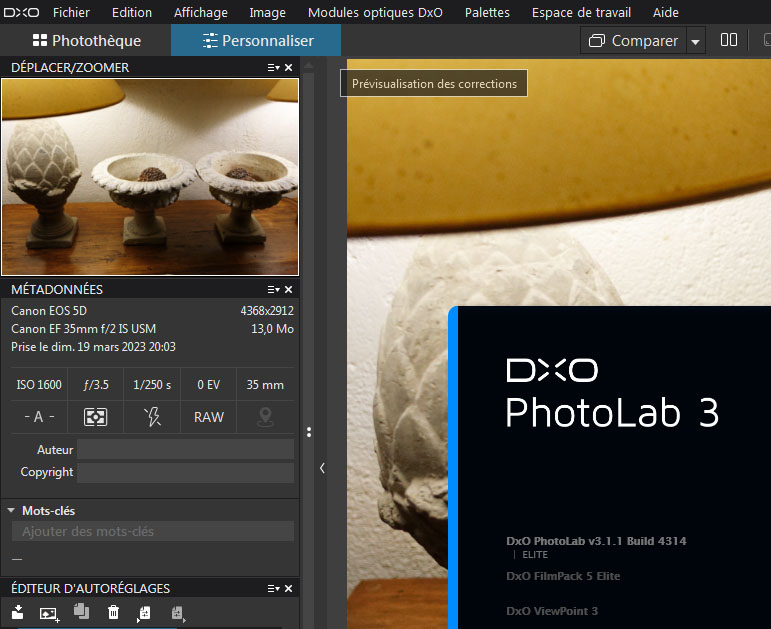Toggle side-by-side split view icon
Screen dimensions: 771x629
[x=729, y=40]
